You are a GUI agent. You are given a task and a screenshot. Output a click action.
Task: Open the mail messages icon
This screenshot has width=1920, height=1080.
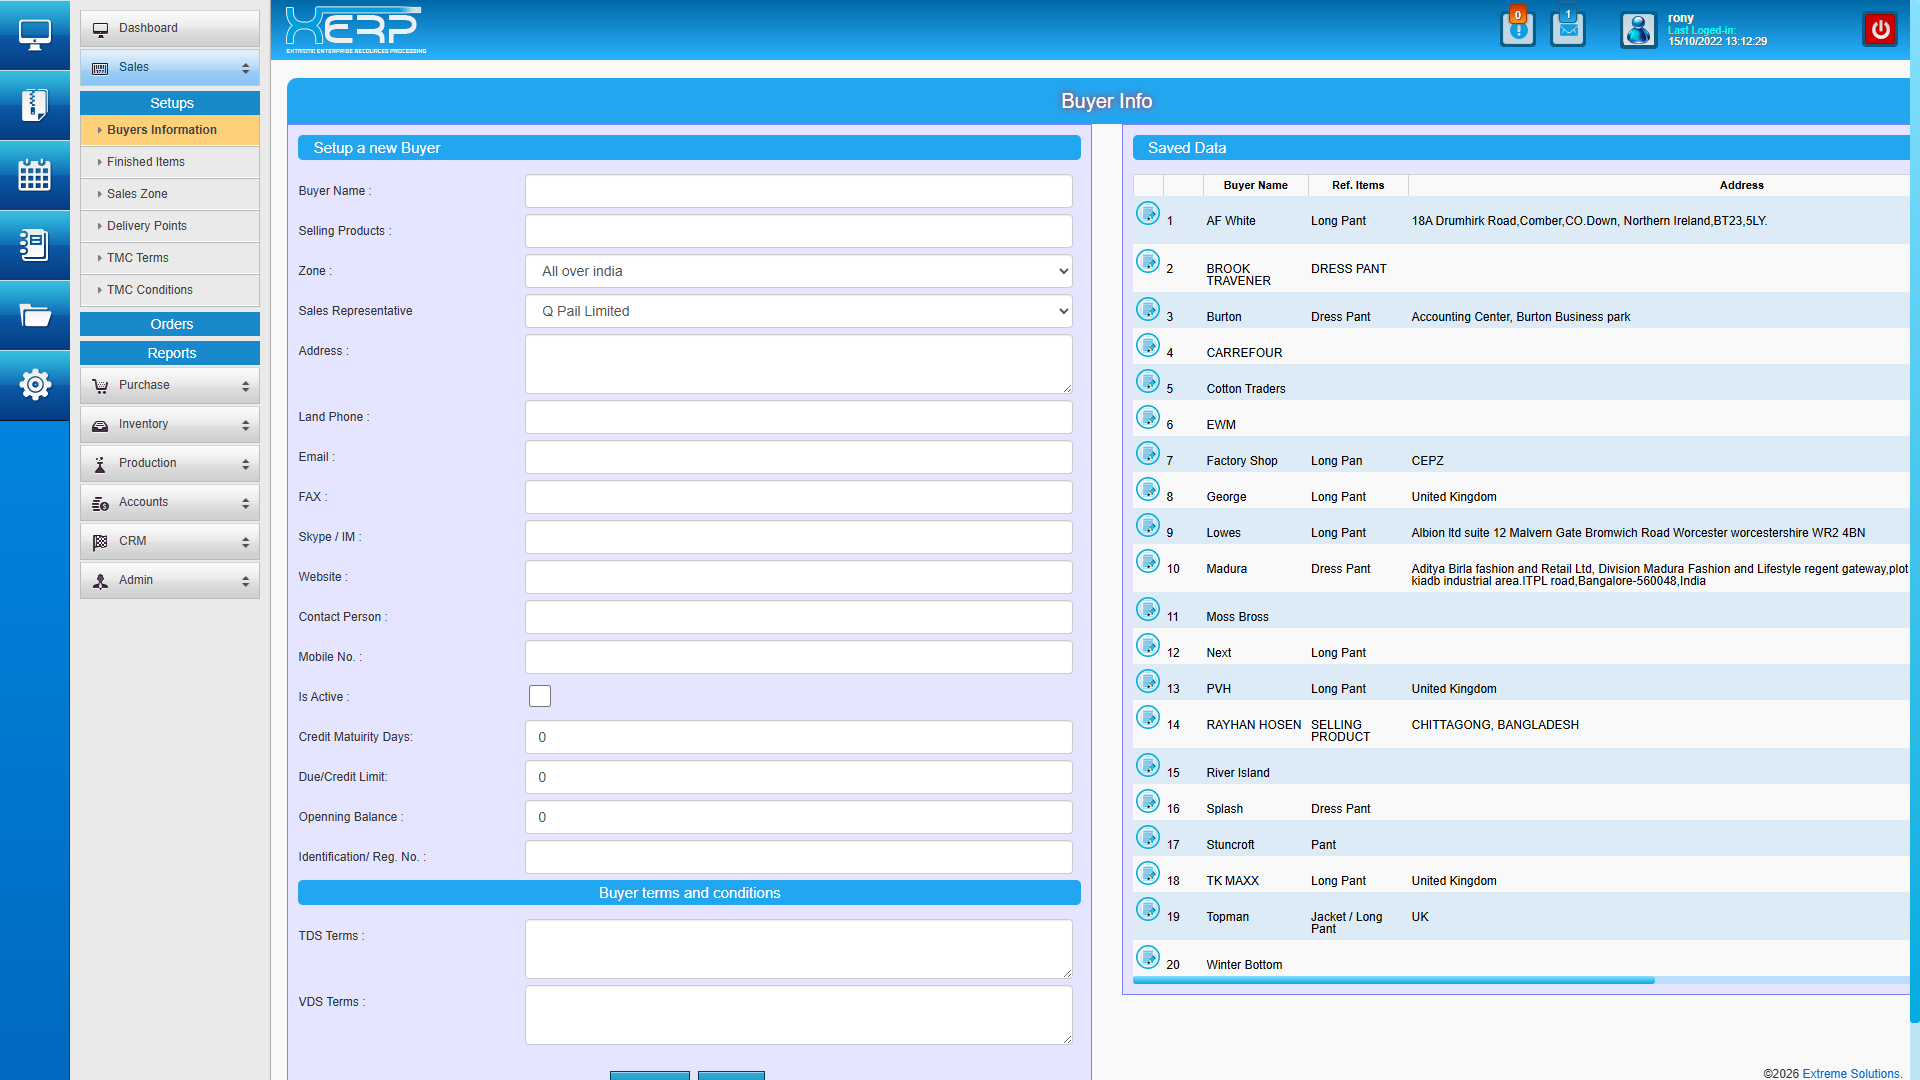[x=1567, y=29]
